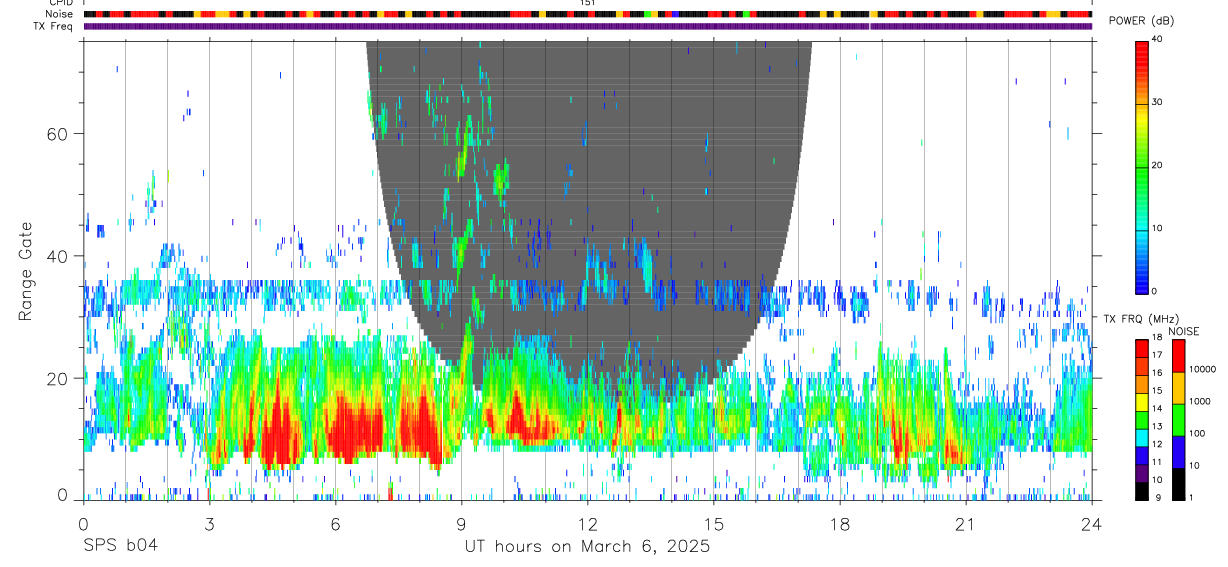1228x567 pixels.
Task: Click the 21 hour tick on UT axis
Action: (965, 523)
